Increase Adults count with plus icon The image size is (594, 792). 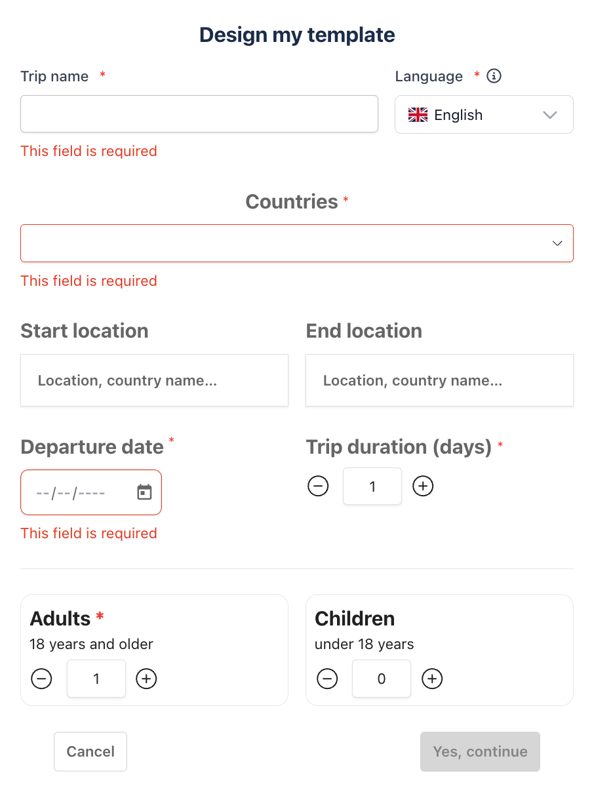(x=146, y=678)
